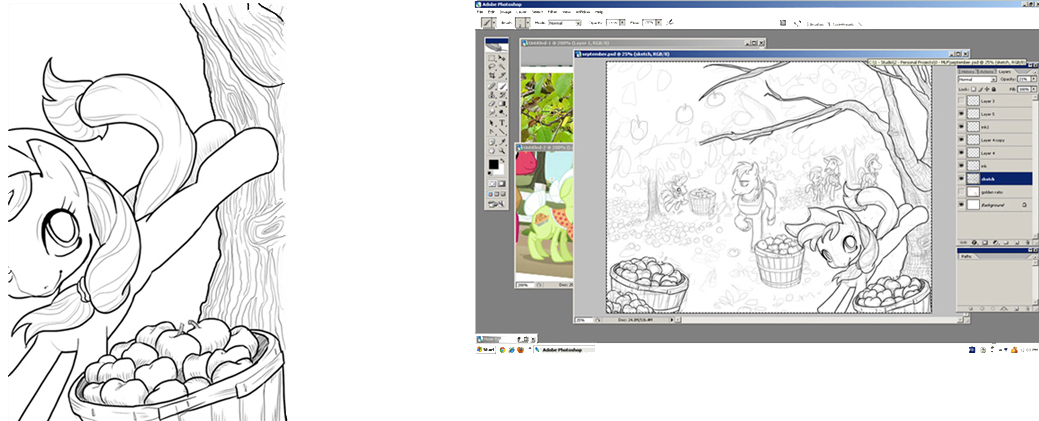Click the create new layer icon
The image size is (1039, 421).
1017,243
